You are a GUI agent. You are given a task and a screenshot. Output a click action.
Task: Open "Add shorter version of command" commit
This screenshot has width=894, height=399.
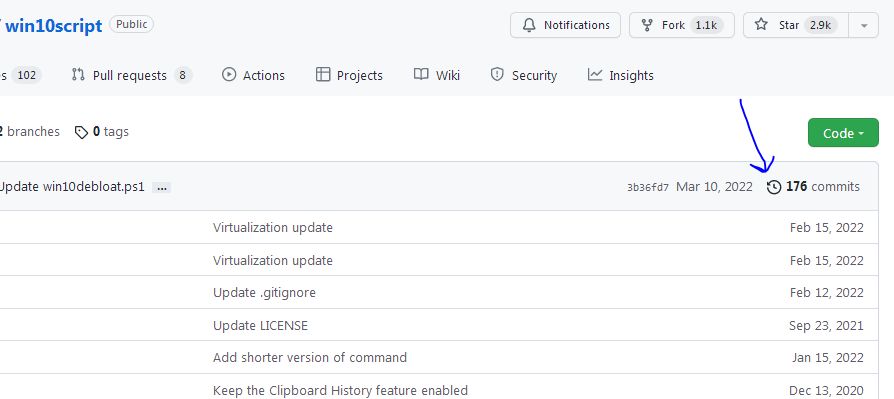(310, 357)
